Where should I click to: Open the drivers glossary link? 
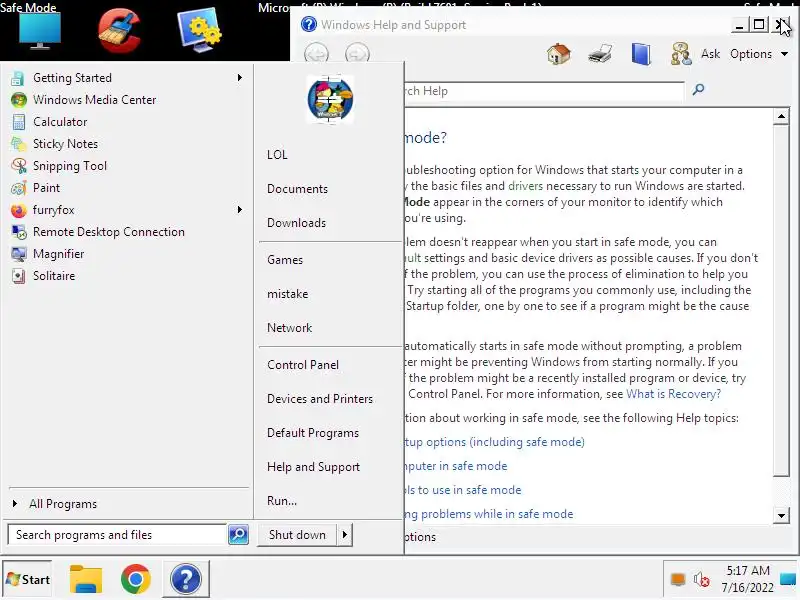[x=526, y=186]
